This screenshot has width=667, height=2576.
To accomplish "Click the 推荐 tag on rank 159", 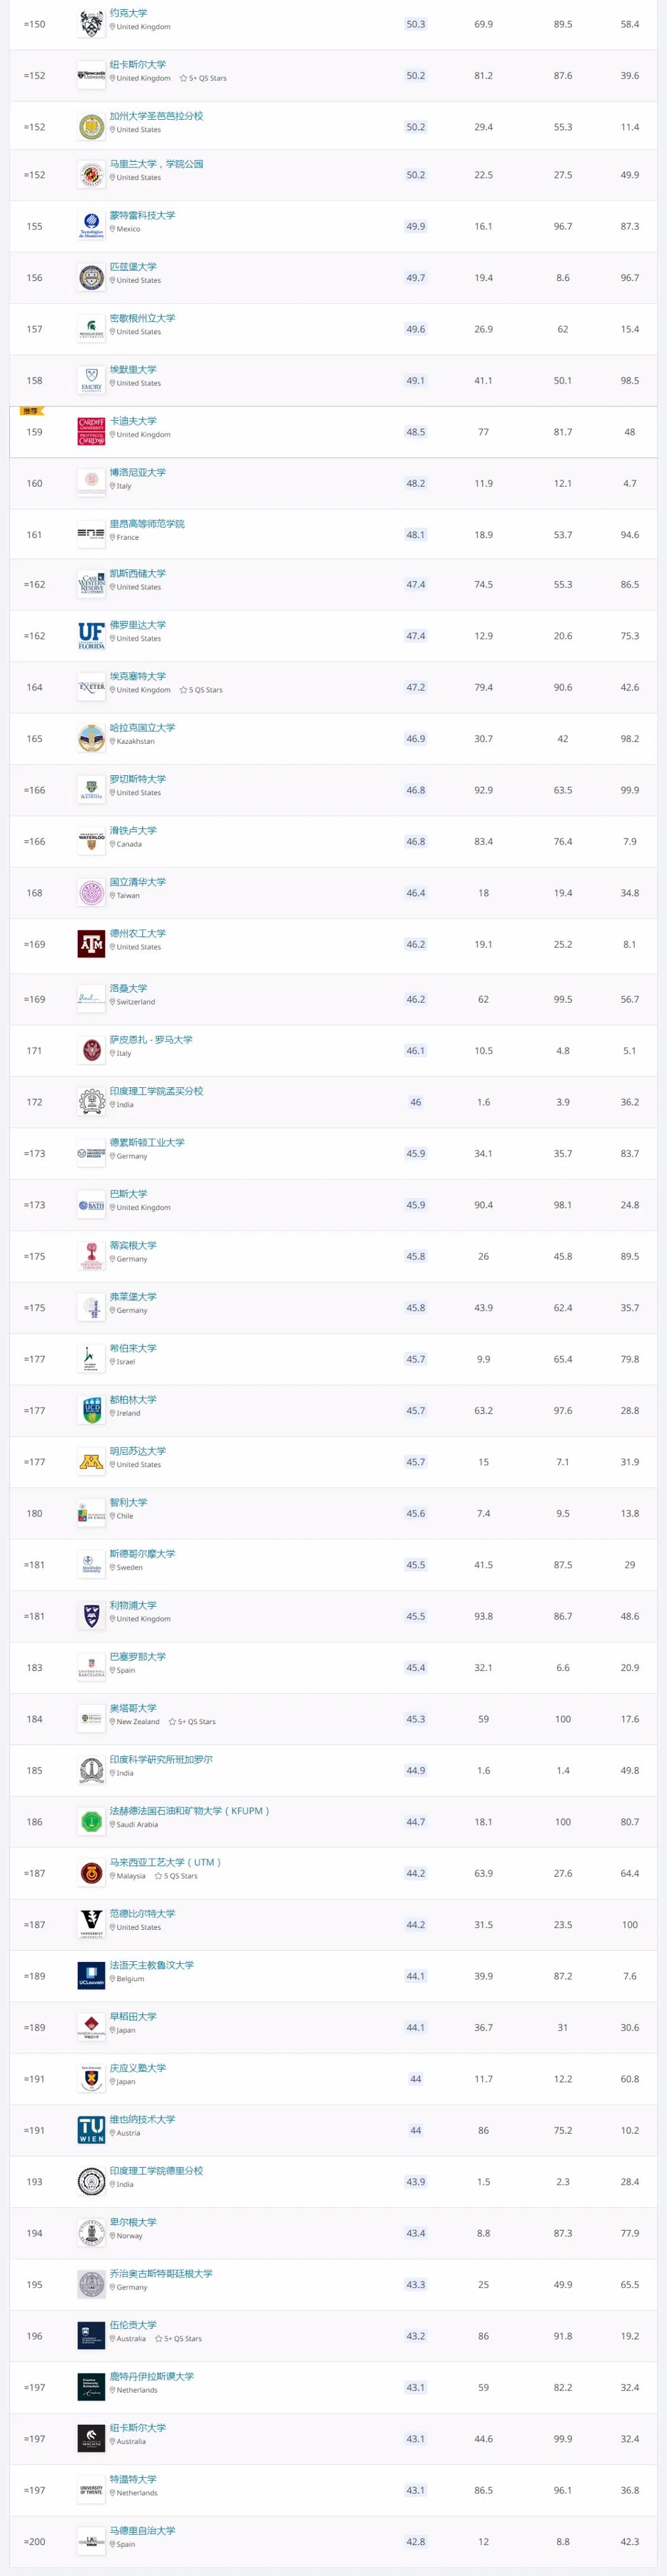I will point(30,411).
